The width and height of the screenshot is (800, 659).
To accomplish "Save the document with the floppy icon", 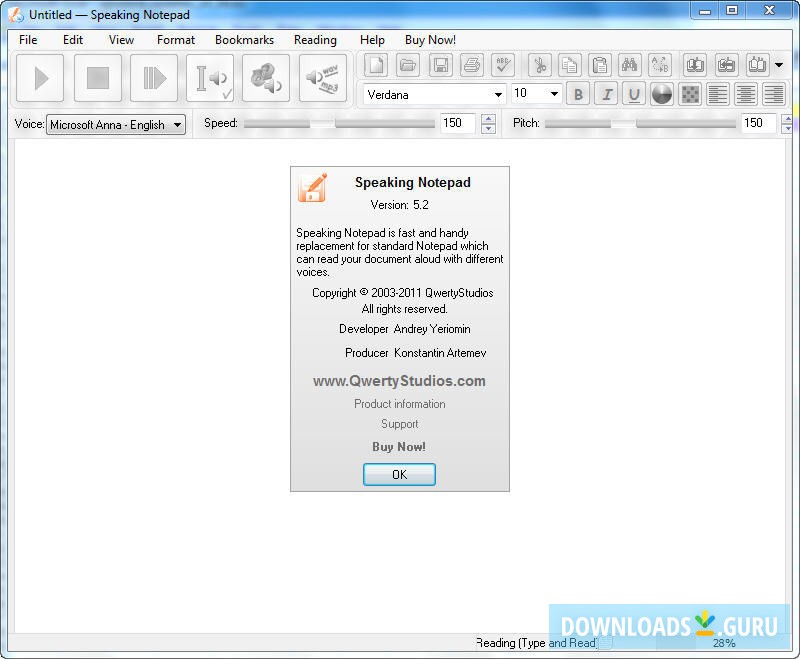I will pyautogui.click(x=440, y=65).
